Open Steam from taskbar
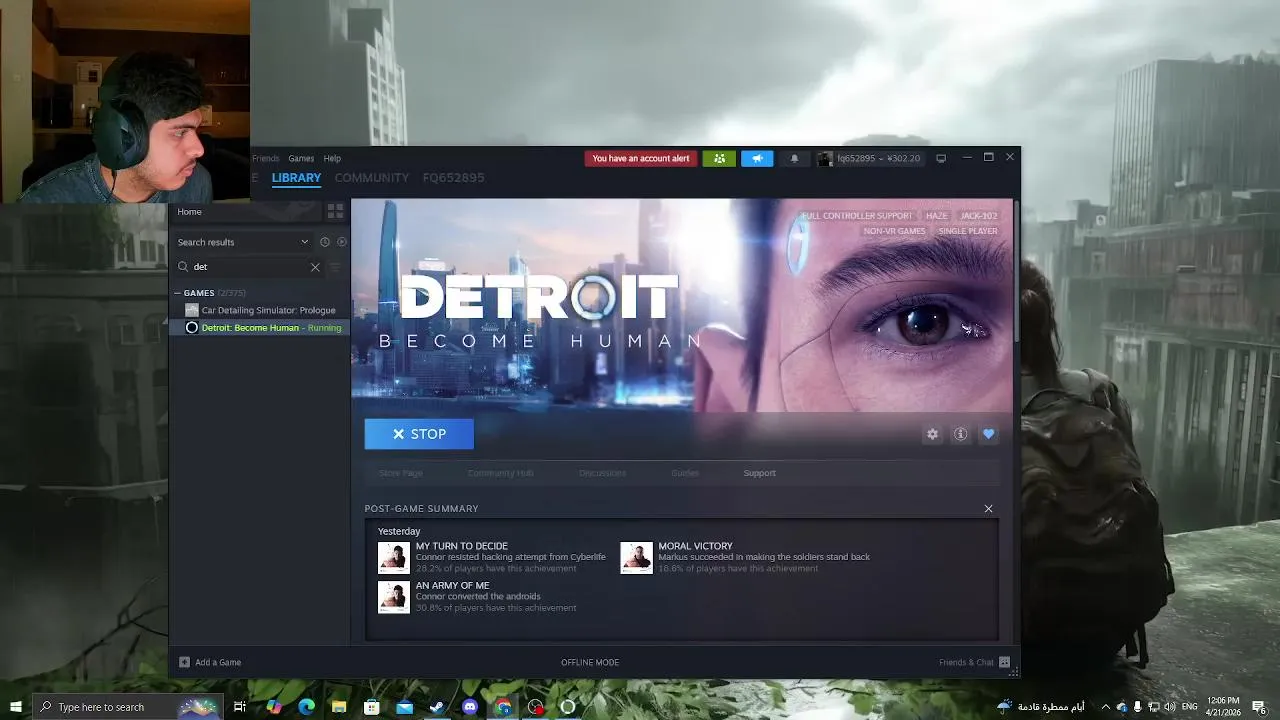The height and width of the screenshot is (720, 1280). (x=437, y=707)
